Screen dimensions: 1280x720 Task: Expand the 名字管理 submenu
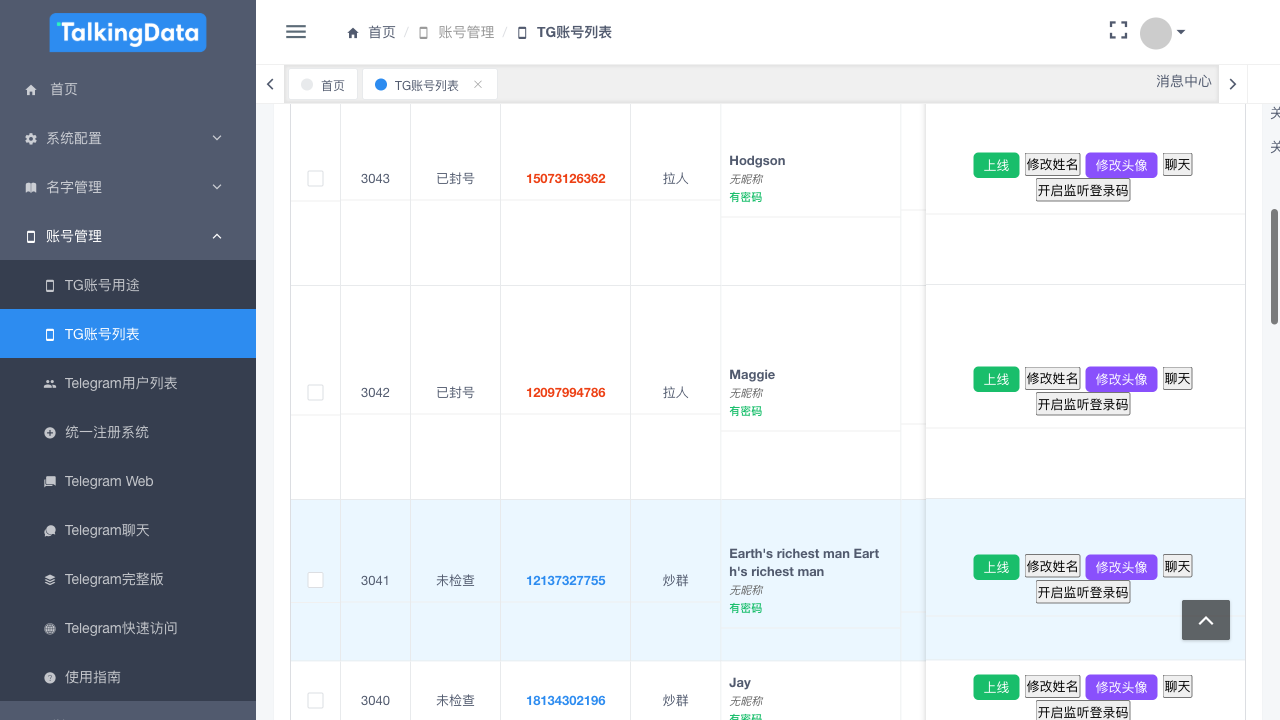[128, 187]
